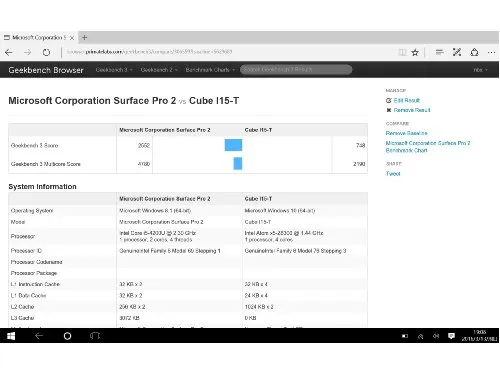Click the System Information heading
The image size is (500, 375).
(x=42, y=187)
